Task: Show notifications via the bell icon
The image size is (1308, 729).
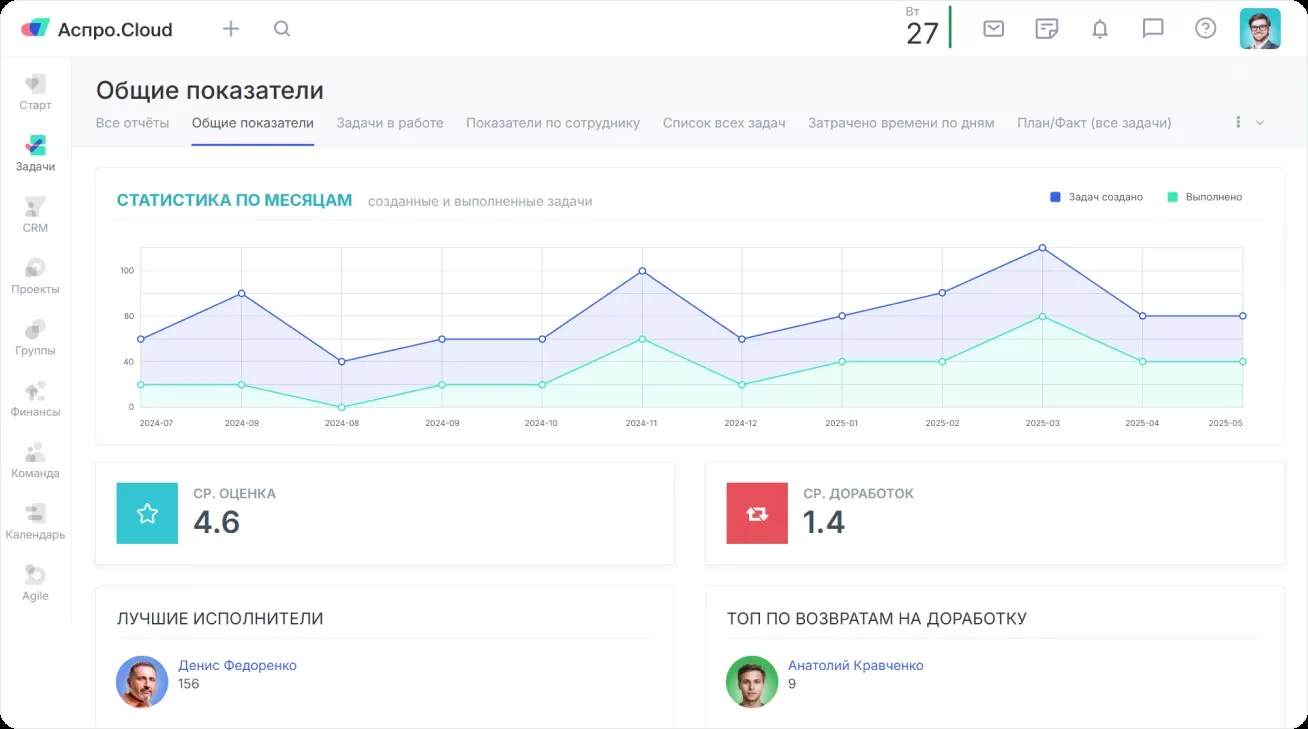Action: (x=1100, y=29)
